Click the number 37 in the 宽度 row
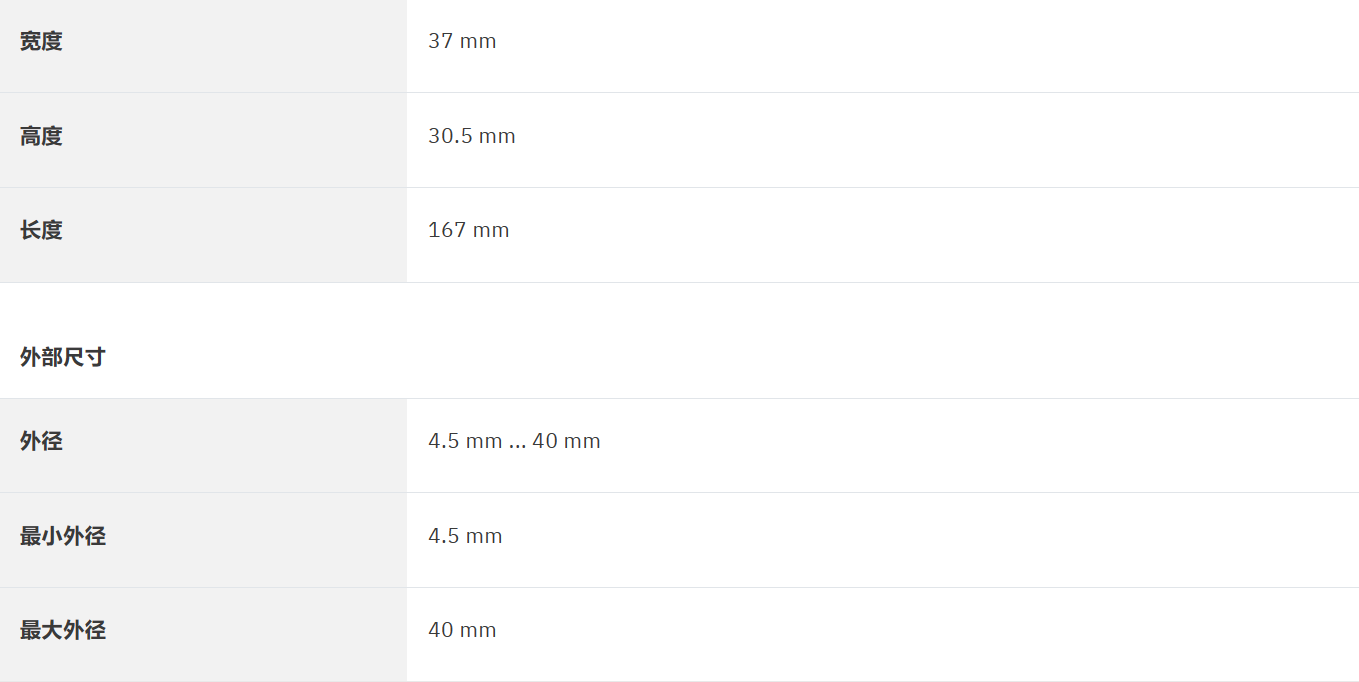The width and height of the screenshot is (1359, 682). [440, 42]
